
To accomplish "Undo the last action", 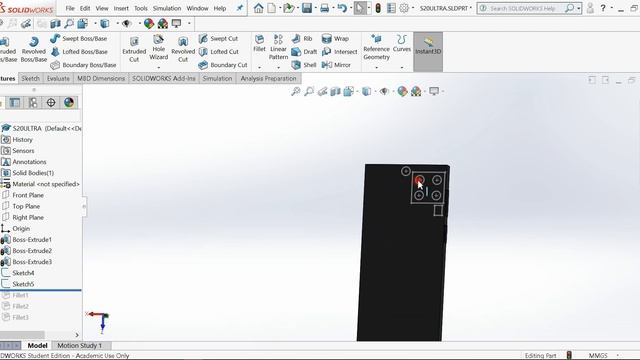I will click(342, 8).
